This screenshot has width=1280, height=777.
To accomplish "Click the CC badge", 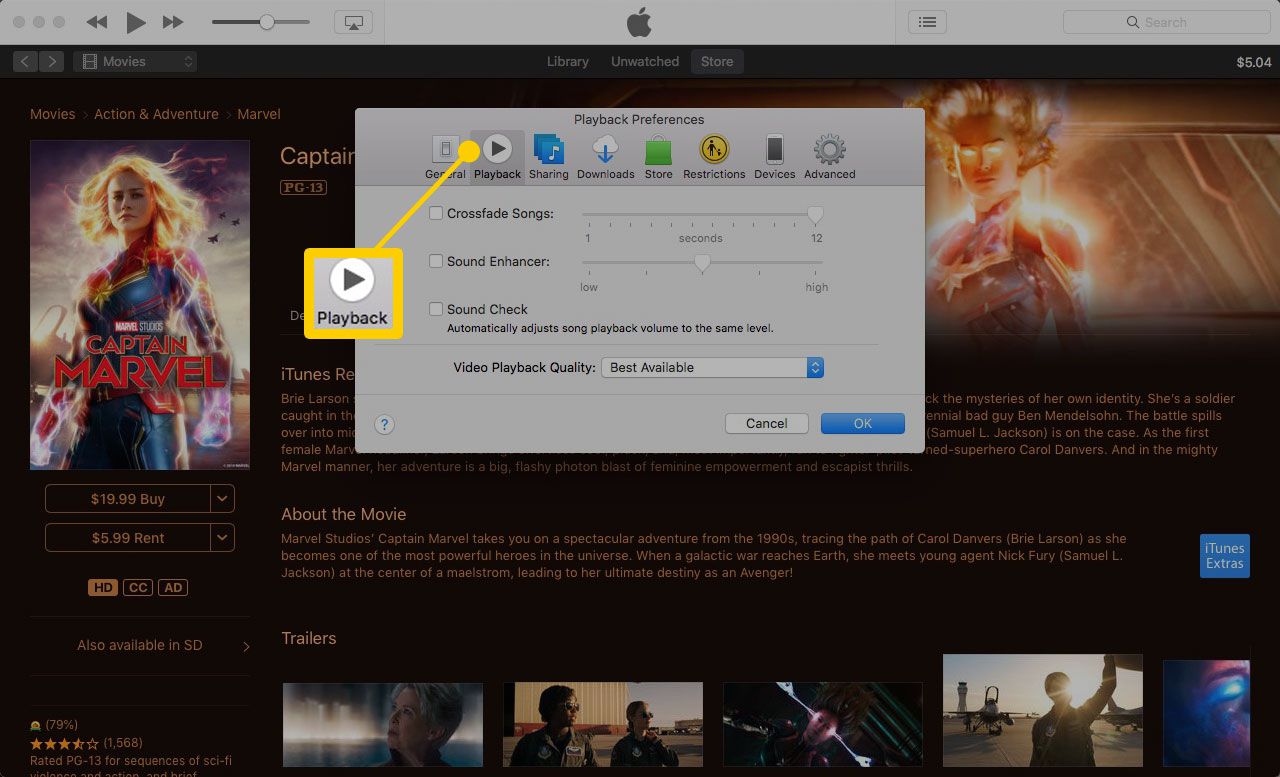I will click(x=138, y=588).
